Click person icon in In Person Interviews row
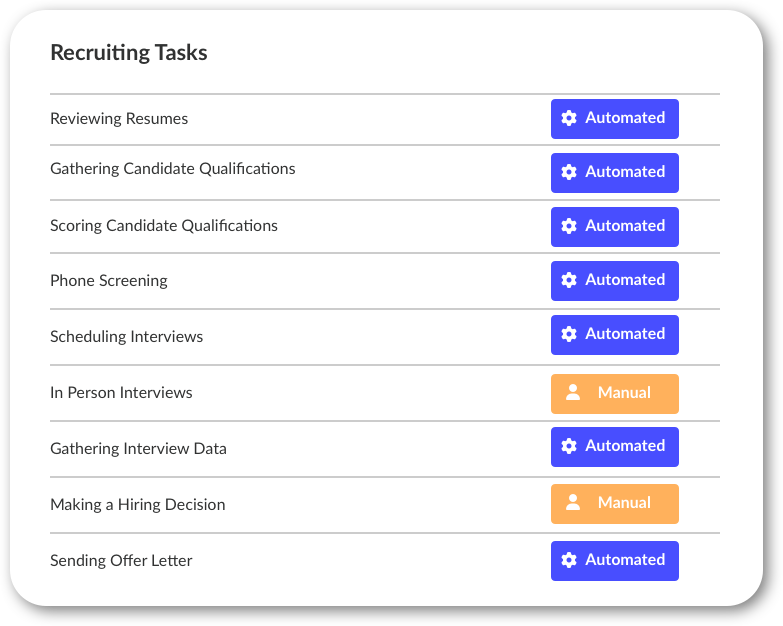The width and height of the screenshot is (783, 626). coord(573,392)
